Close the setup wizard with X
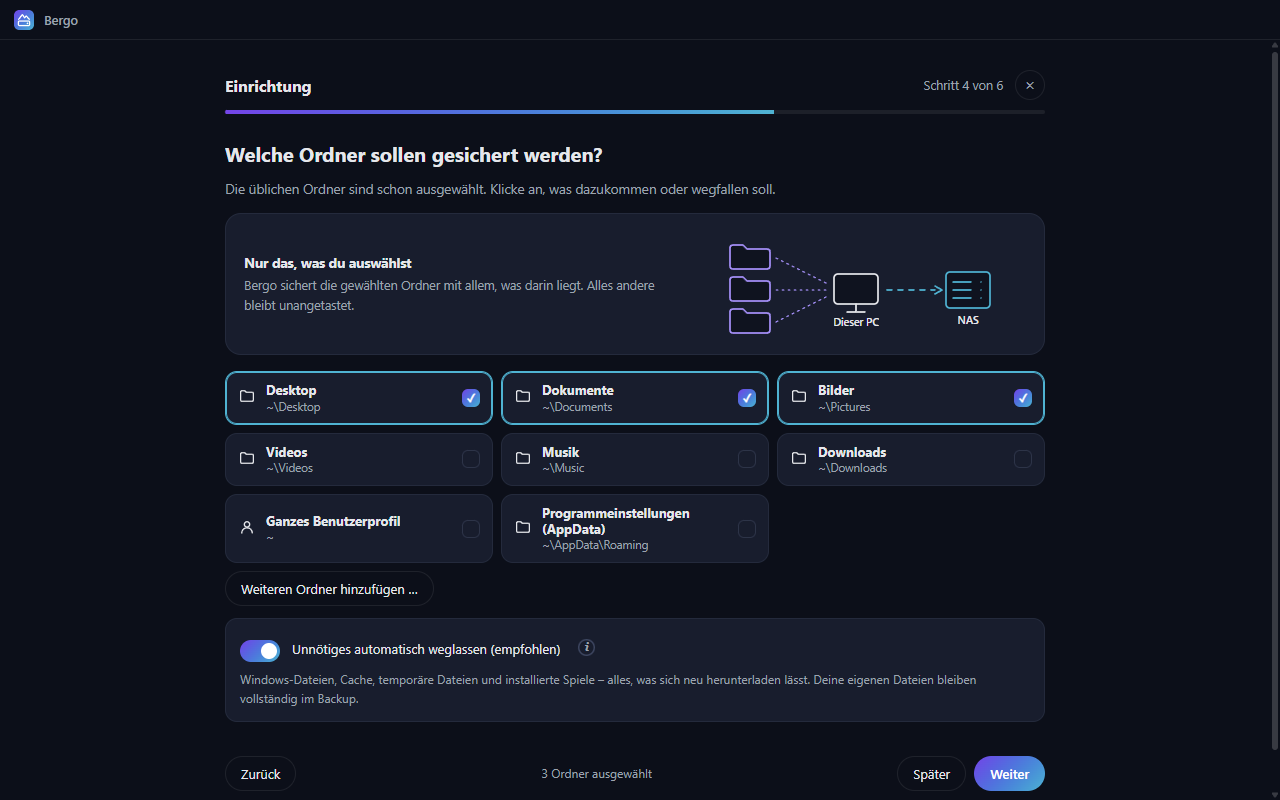The width and height of the screenshot is (1280, 800). click(1030, 86)
